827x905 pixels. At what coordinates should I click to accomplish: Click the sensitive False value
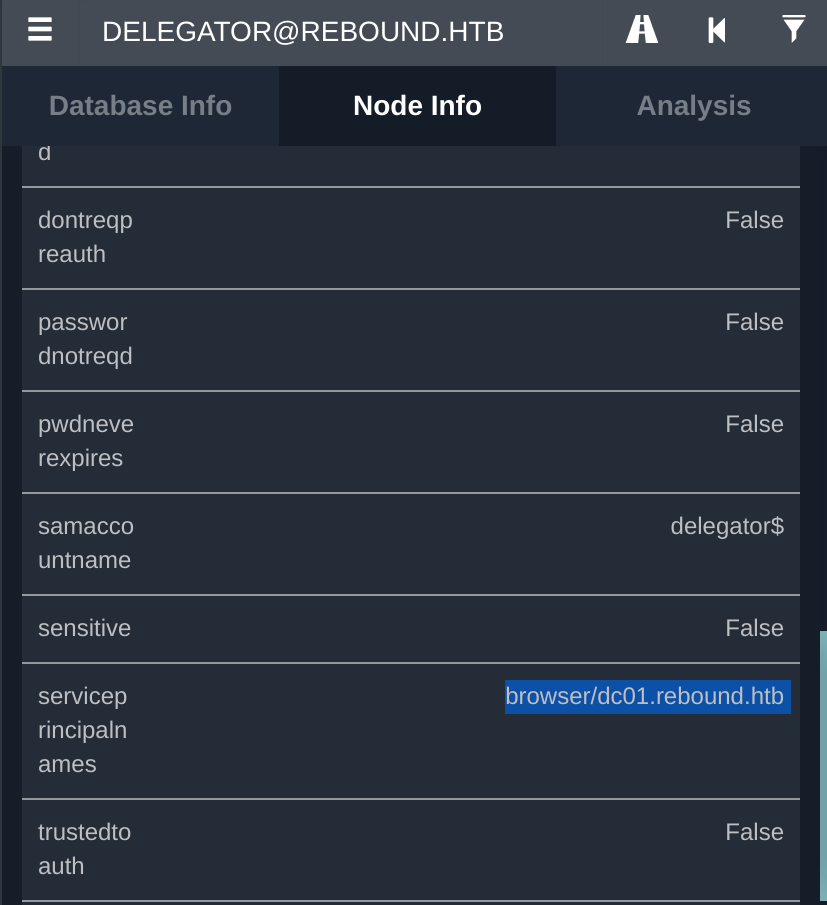click(x=754, y=629)
